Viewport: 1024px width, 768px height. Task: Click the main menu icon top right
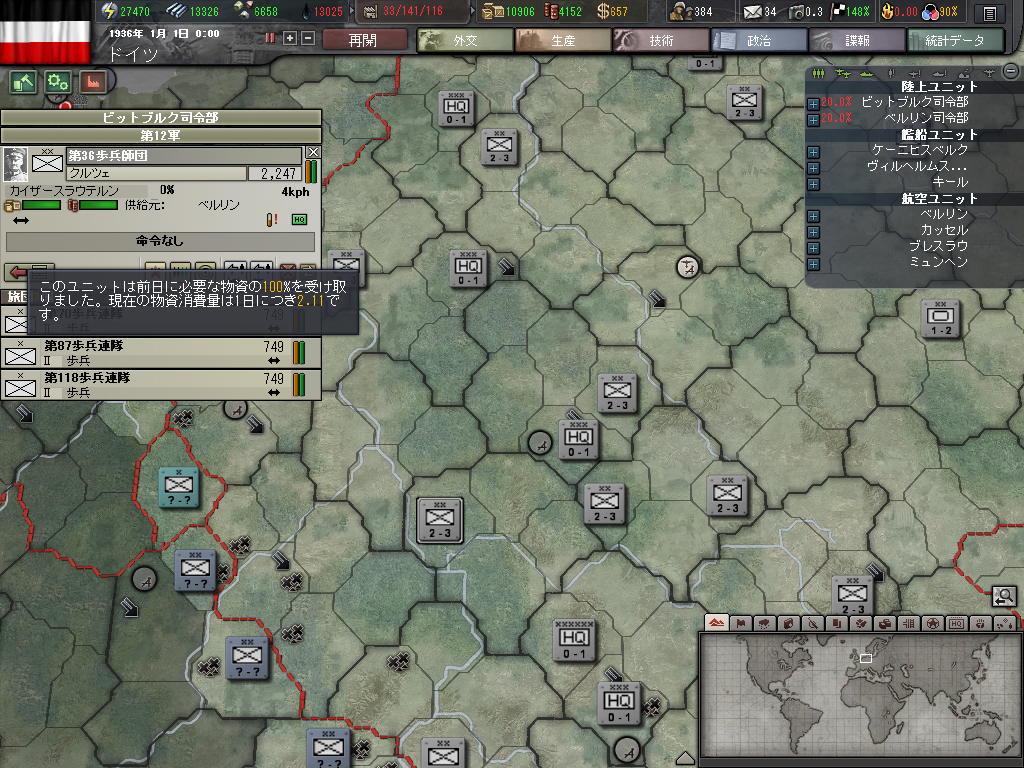[x=990, y=13]
